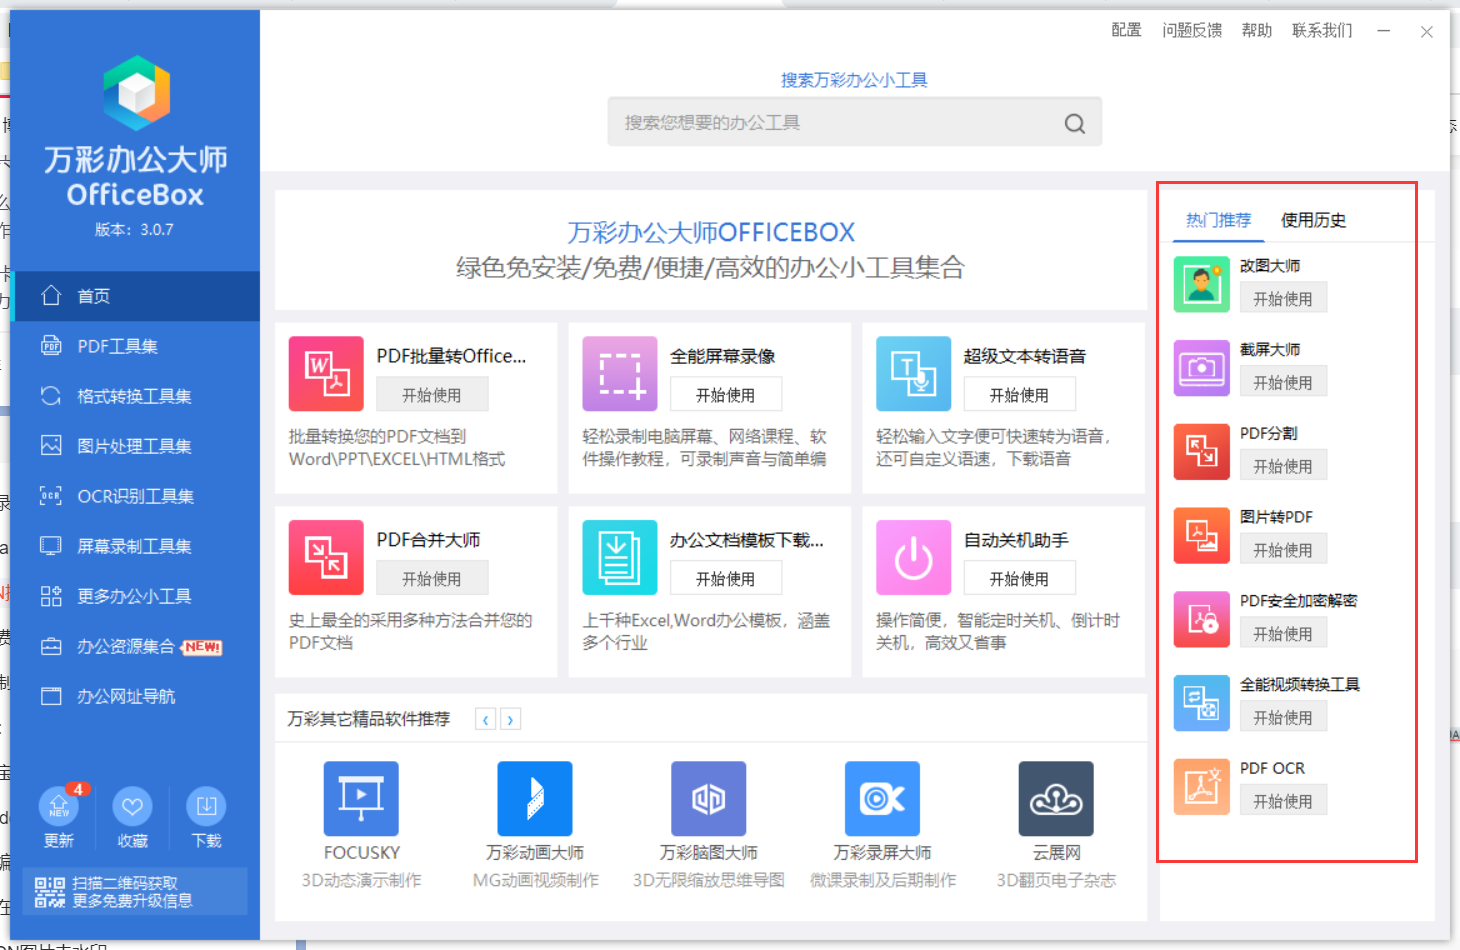
Task: Click the 版本: 3.0.7 version text
Action: pyautogui.click(x=134, y=229)
